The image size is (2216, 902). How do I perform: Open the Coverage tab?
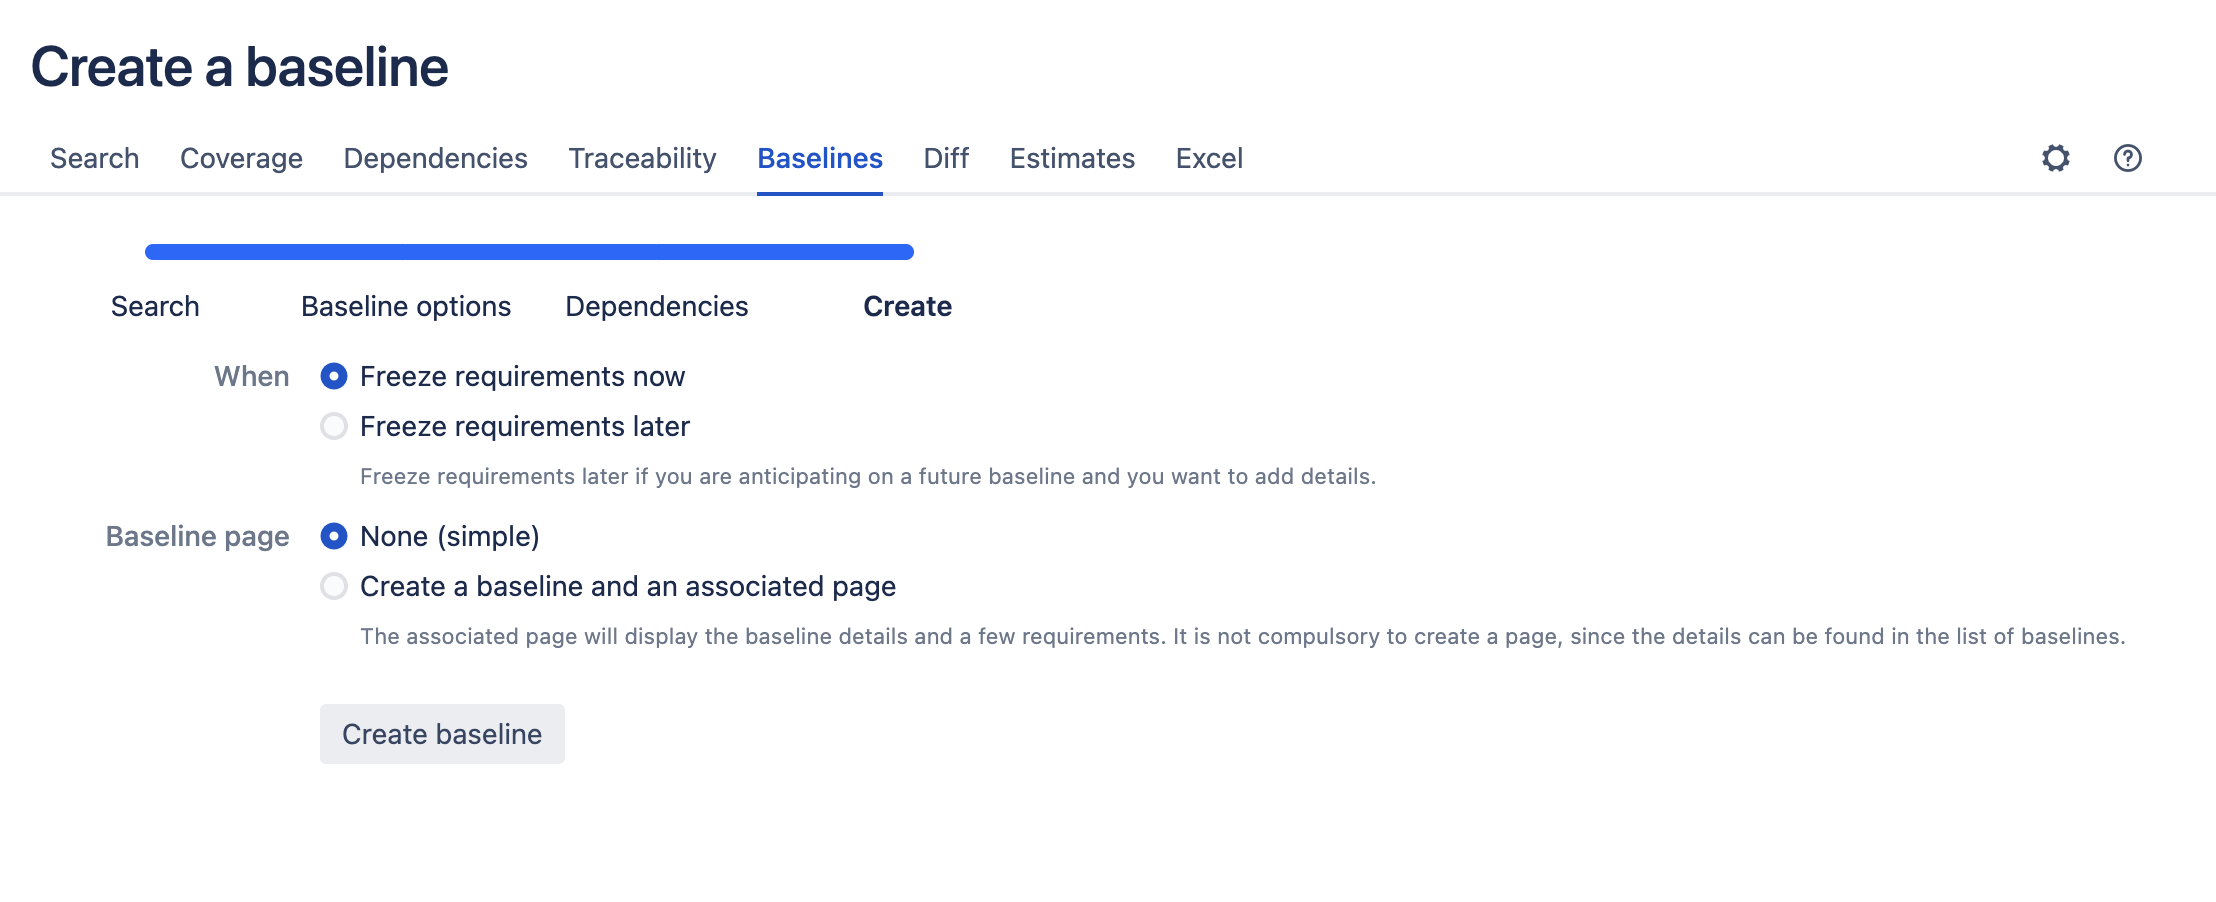click(x=241, y=159)
